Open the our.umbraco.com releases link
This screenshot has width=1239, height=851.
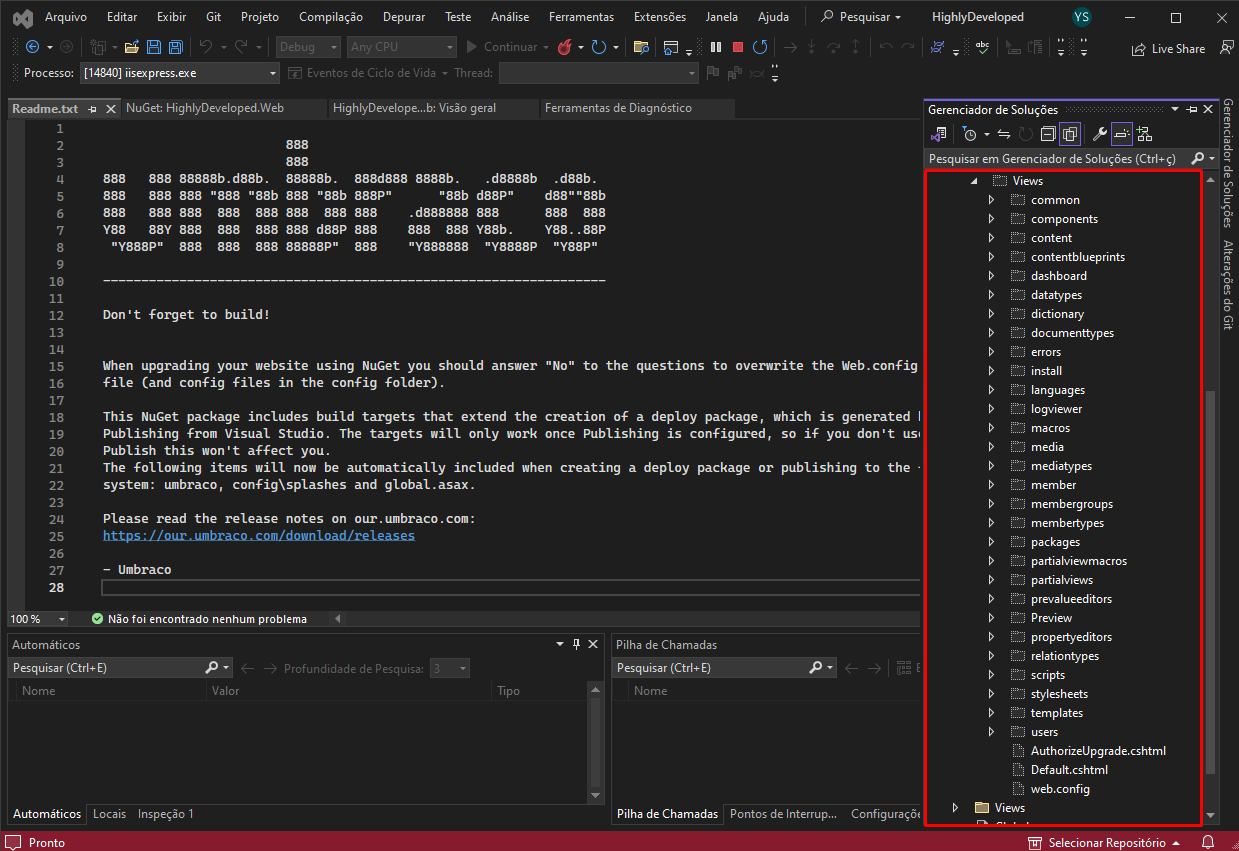tap(258, 536)
